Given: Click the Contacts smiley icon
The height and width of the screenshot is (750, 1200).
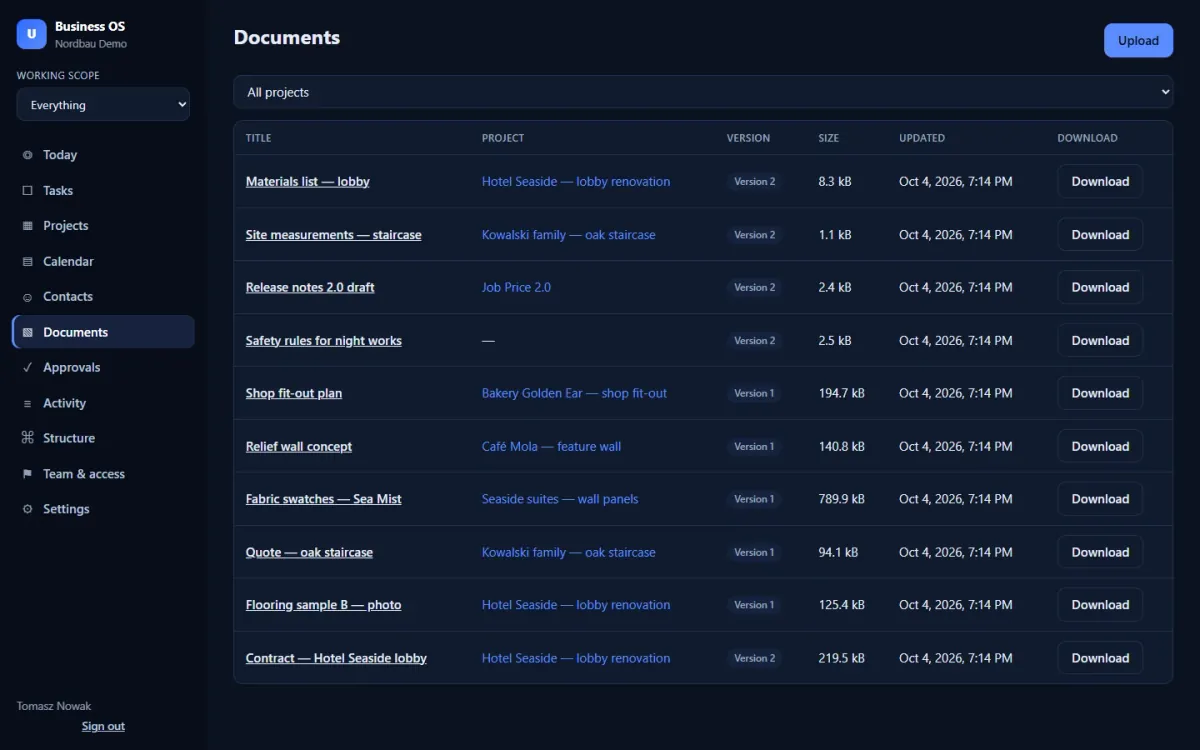Looking at the screenshot, I should [x=27, y=297].
